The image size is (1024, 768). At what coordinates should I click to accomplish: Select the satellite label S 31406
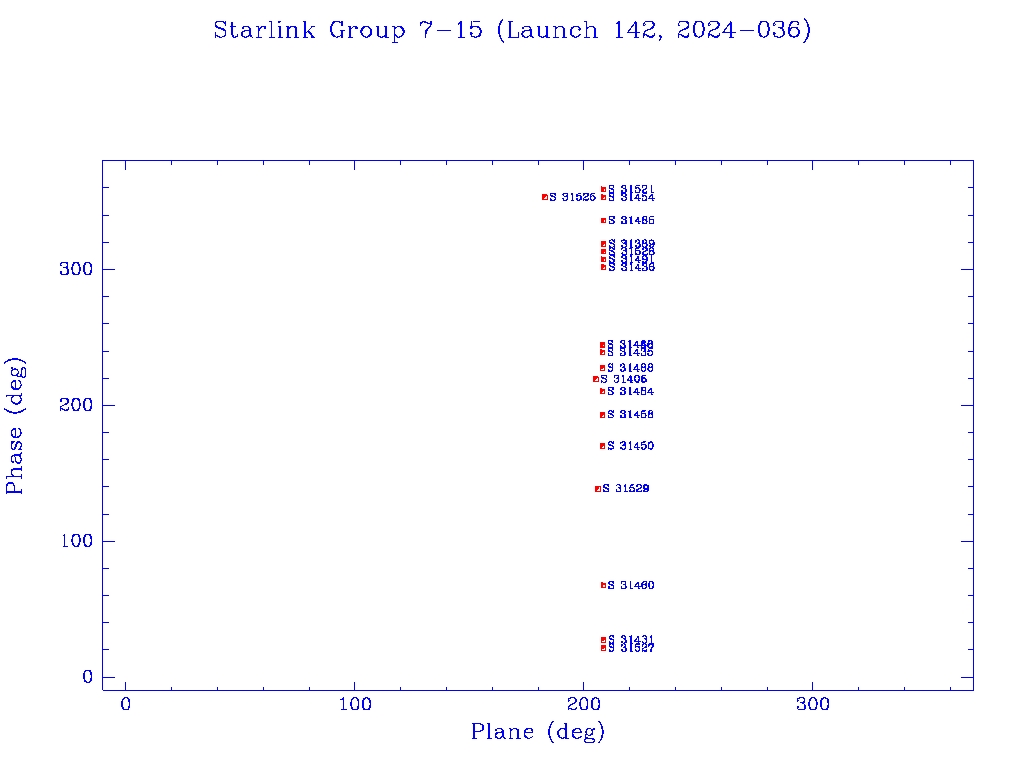tap(624, 379)
